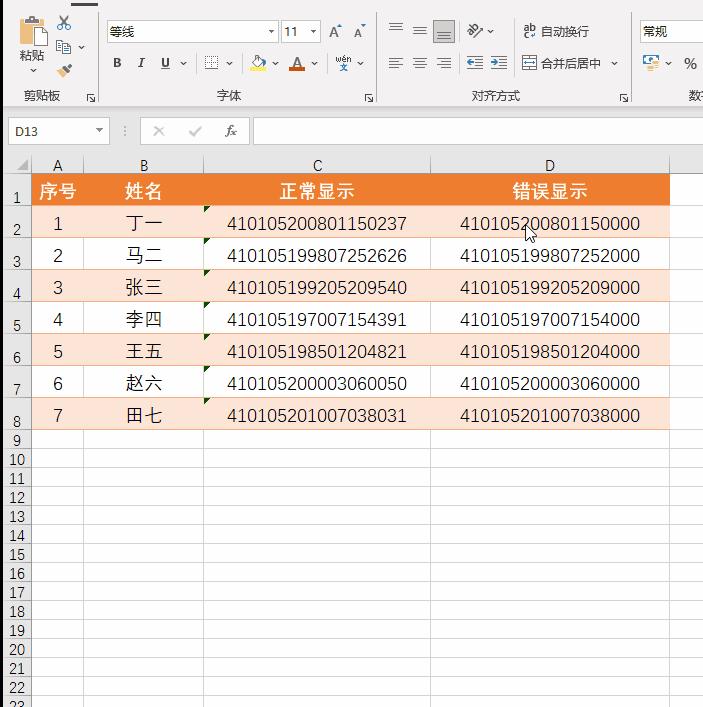Click 合并后居中 merge and center

coord(561,63)
